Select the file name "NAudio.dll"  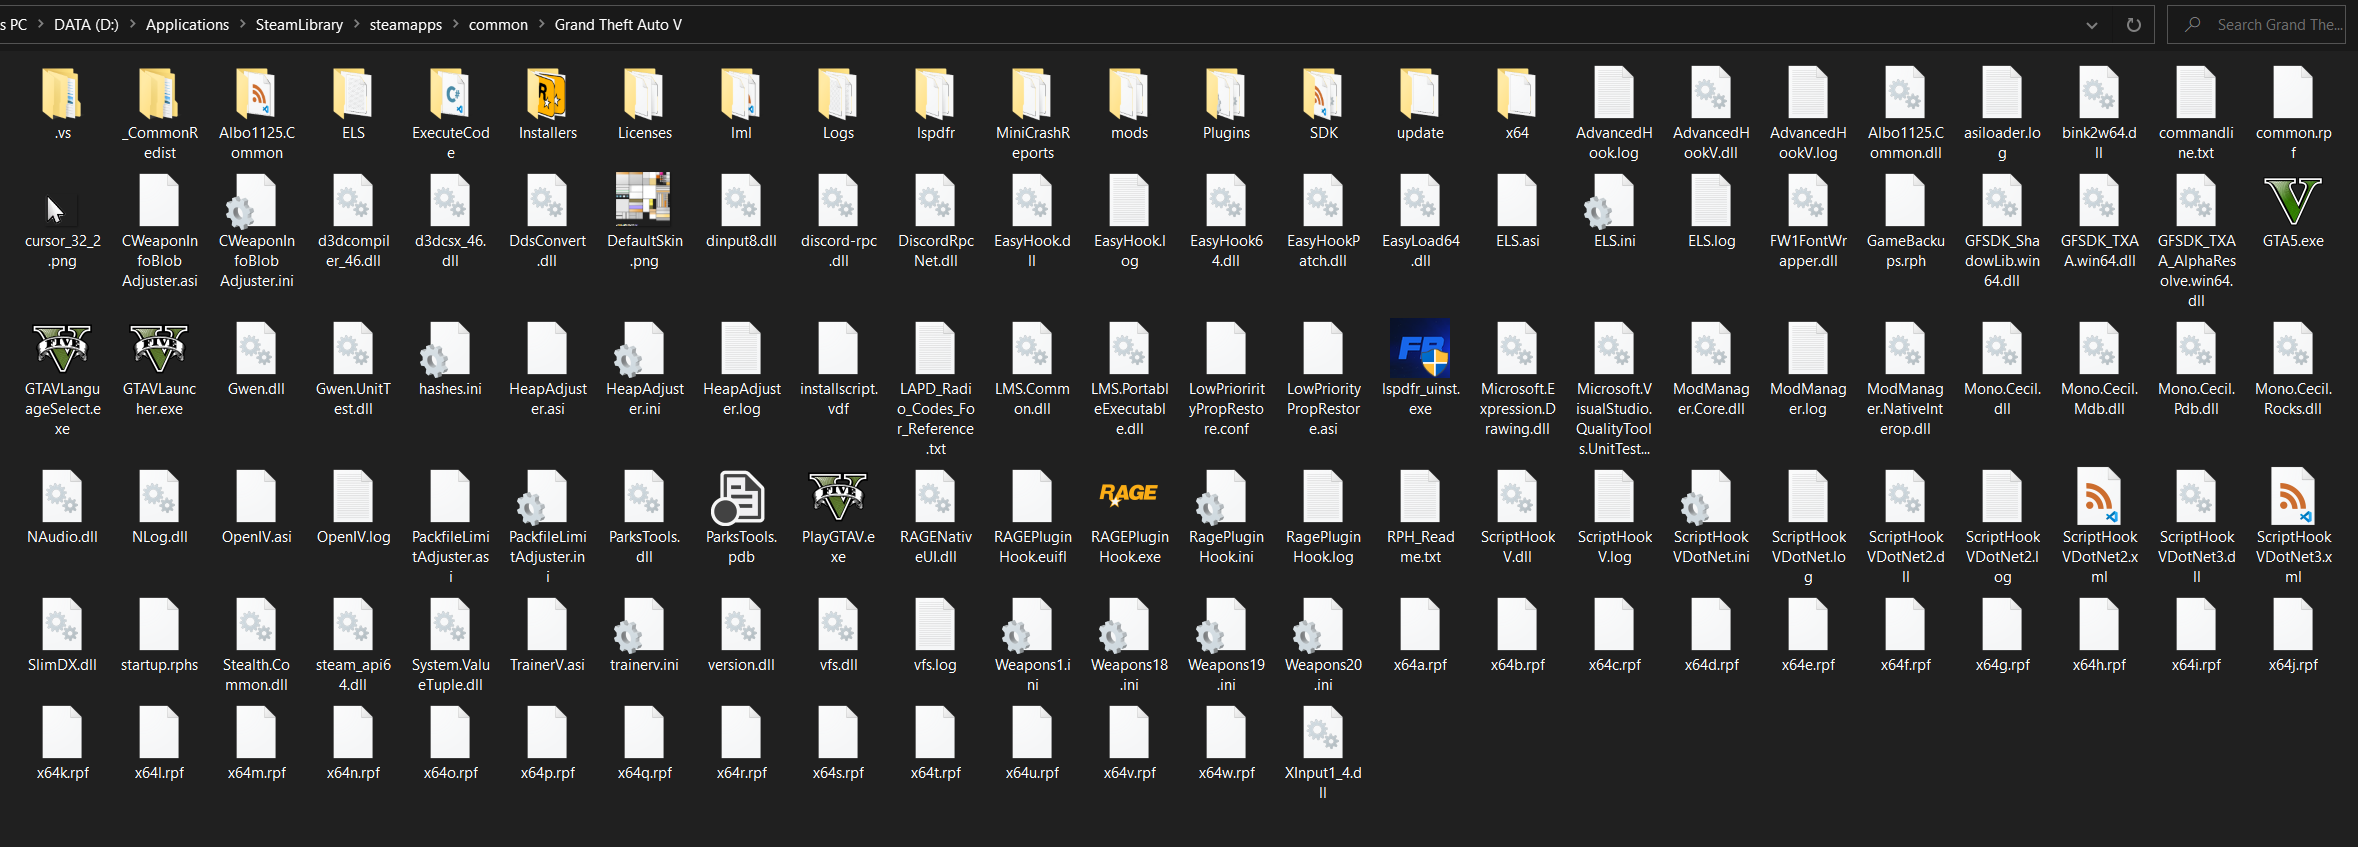62,536
